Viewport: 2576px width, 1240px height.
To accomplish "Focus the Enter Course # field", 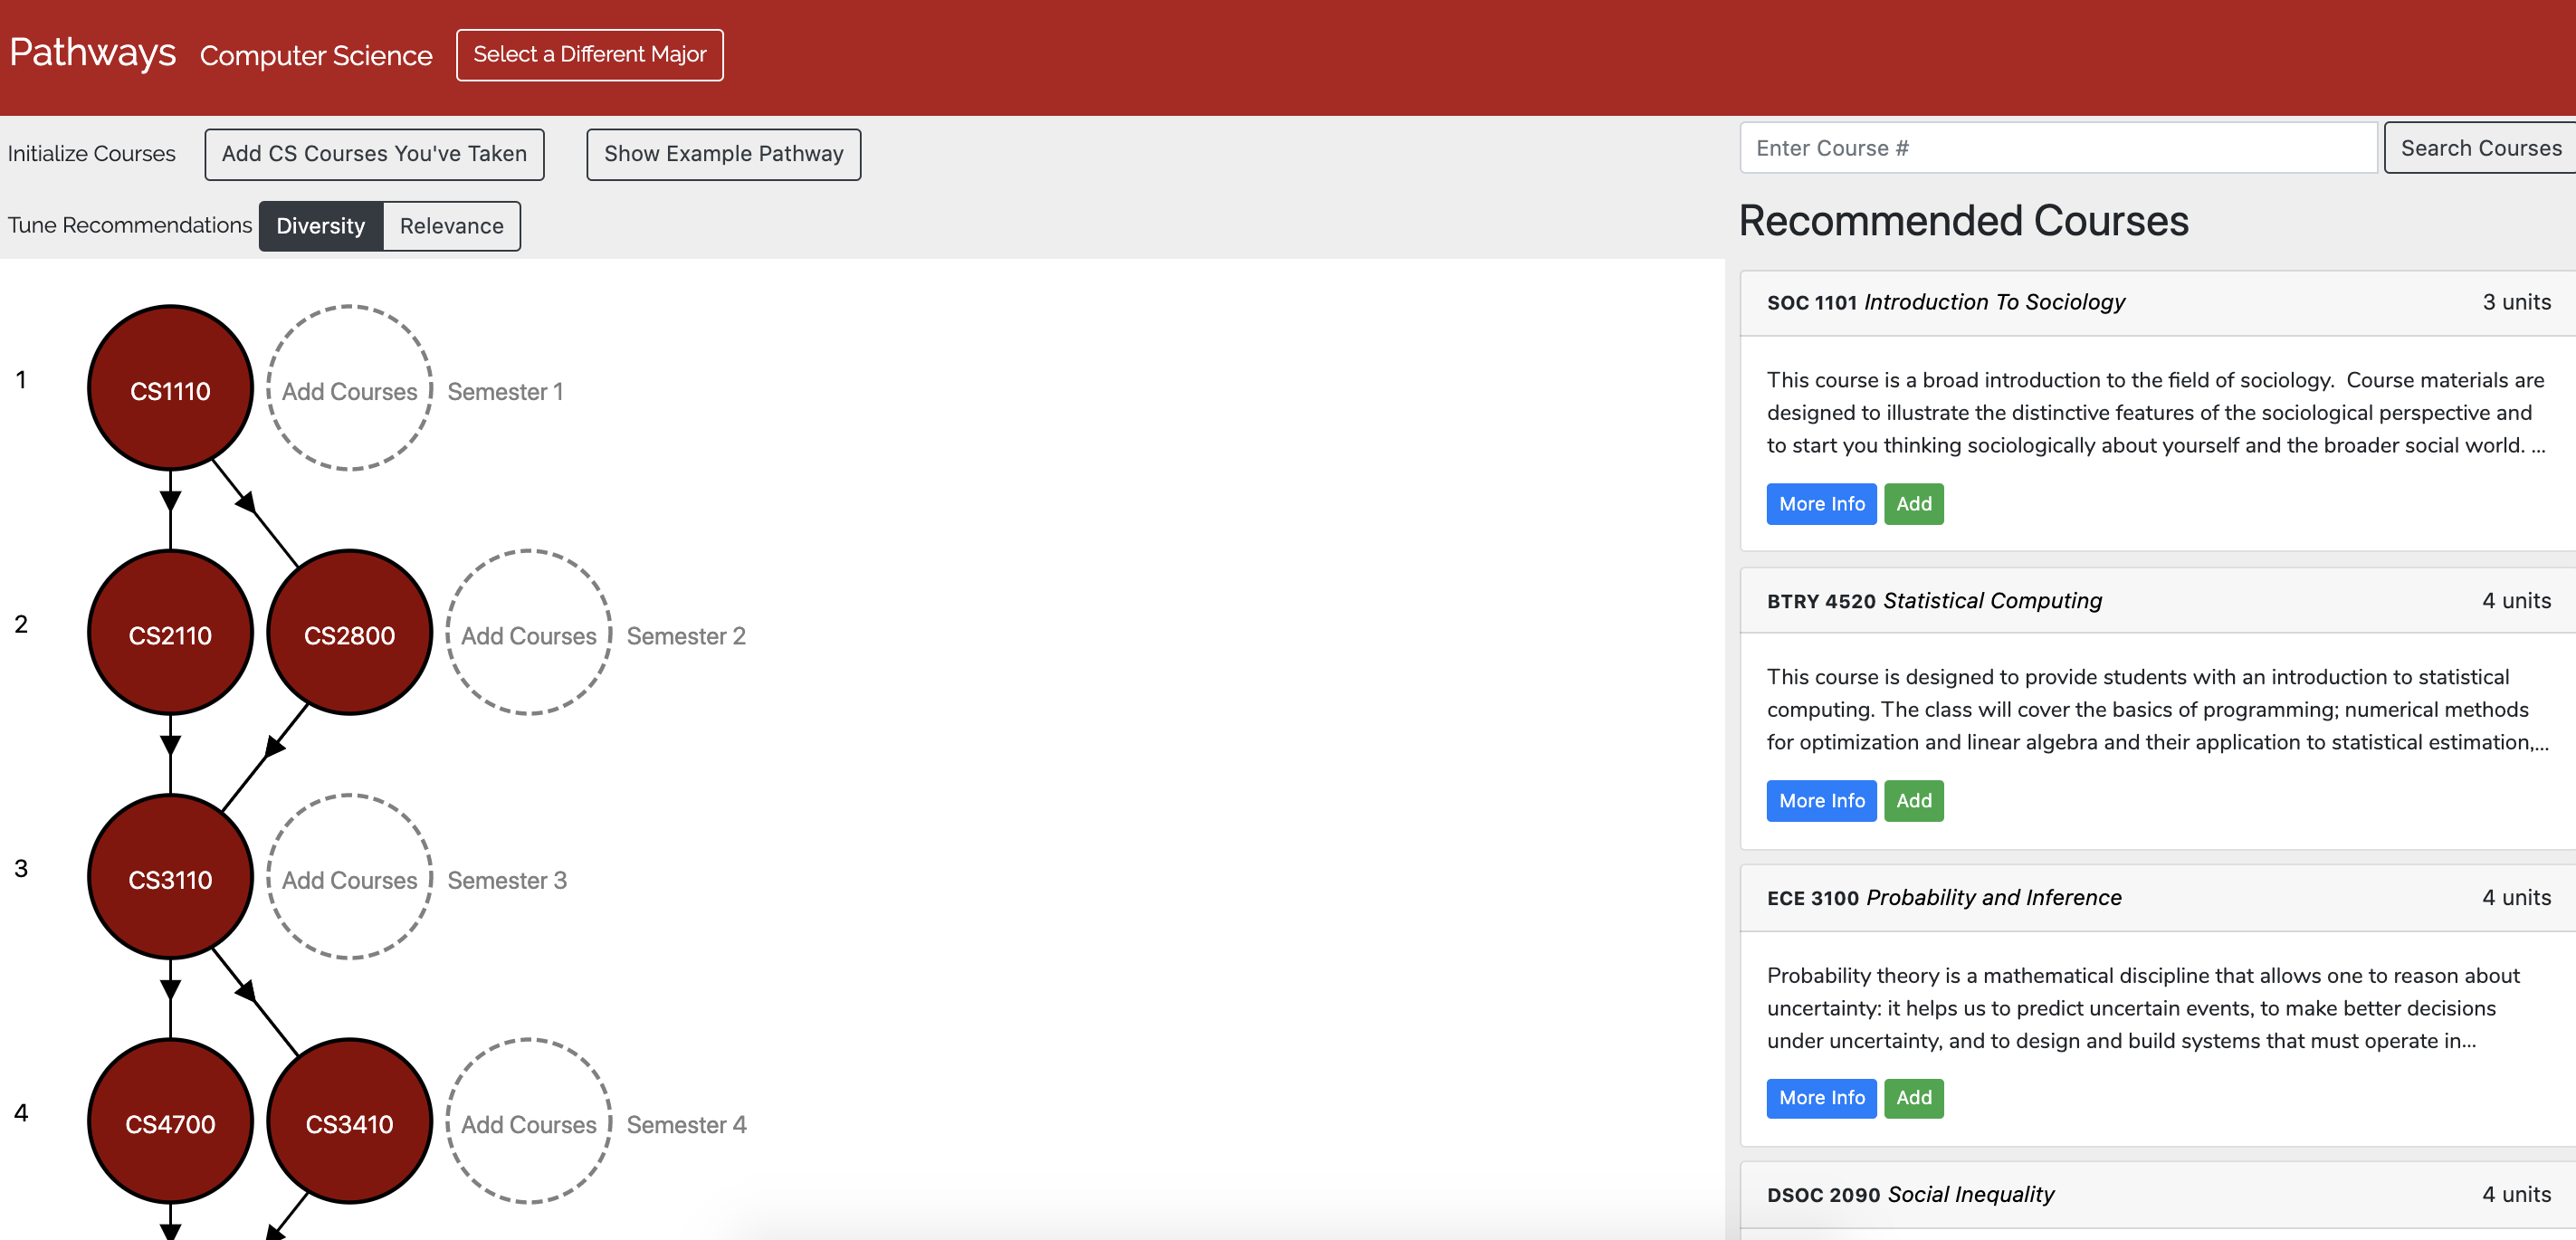I will [2057, 148].
